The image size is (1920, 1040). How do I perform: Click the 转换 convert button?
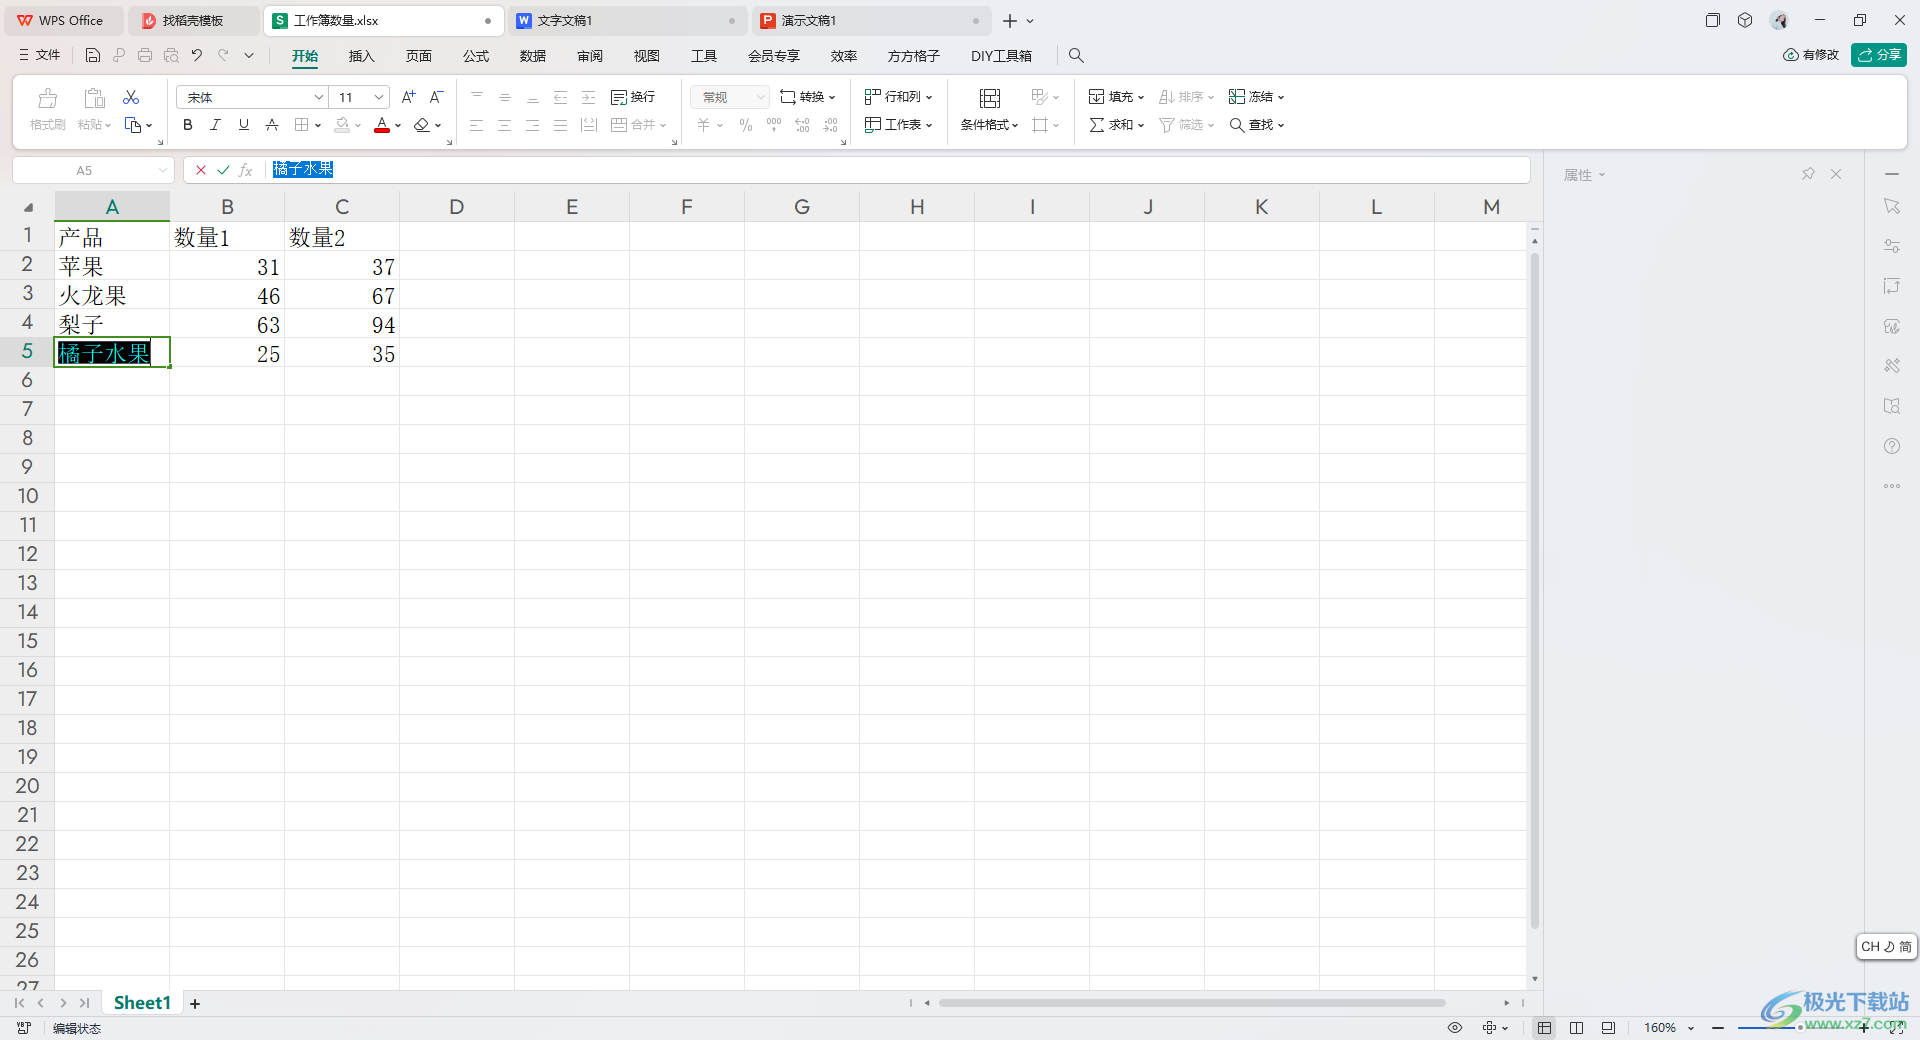808,97
